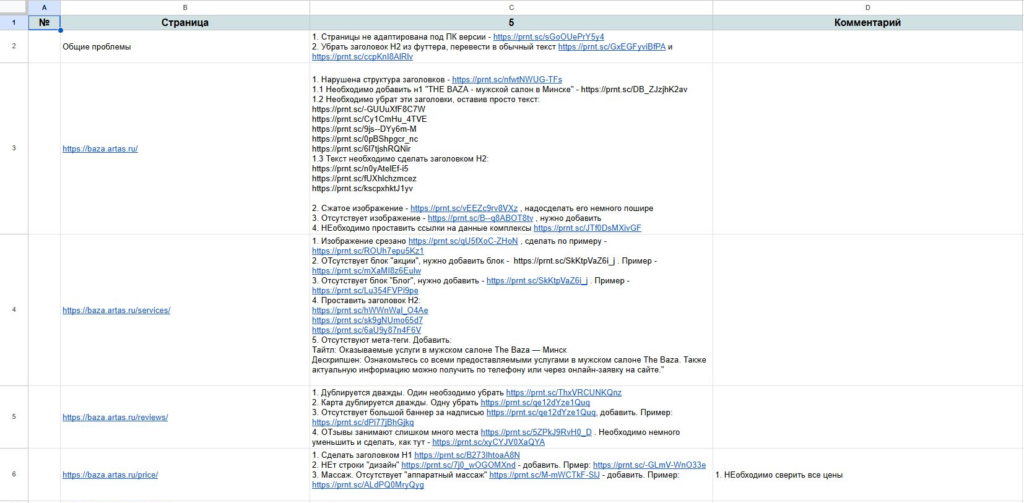Select column C header
The height and width of the screenshot is (503, 1024).
(511, 7)
